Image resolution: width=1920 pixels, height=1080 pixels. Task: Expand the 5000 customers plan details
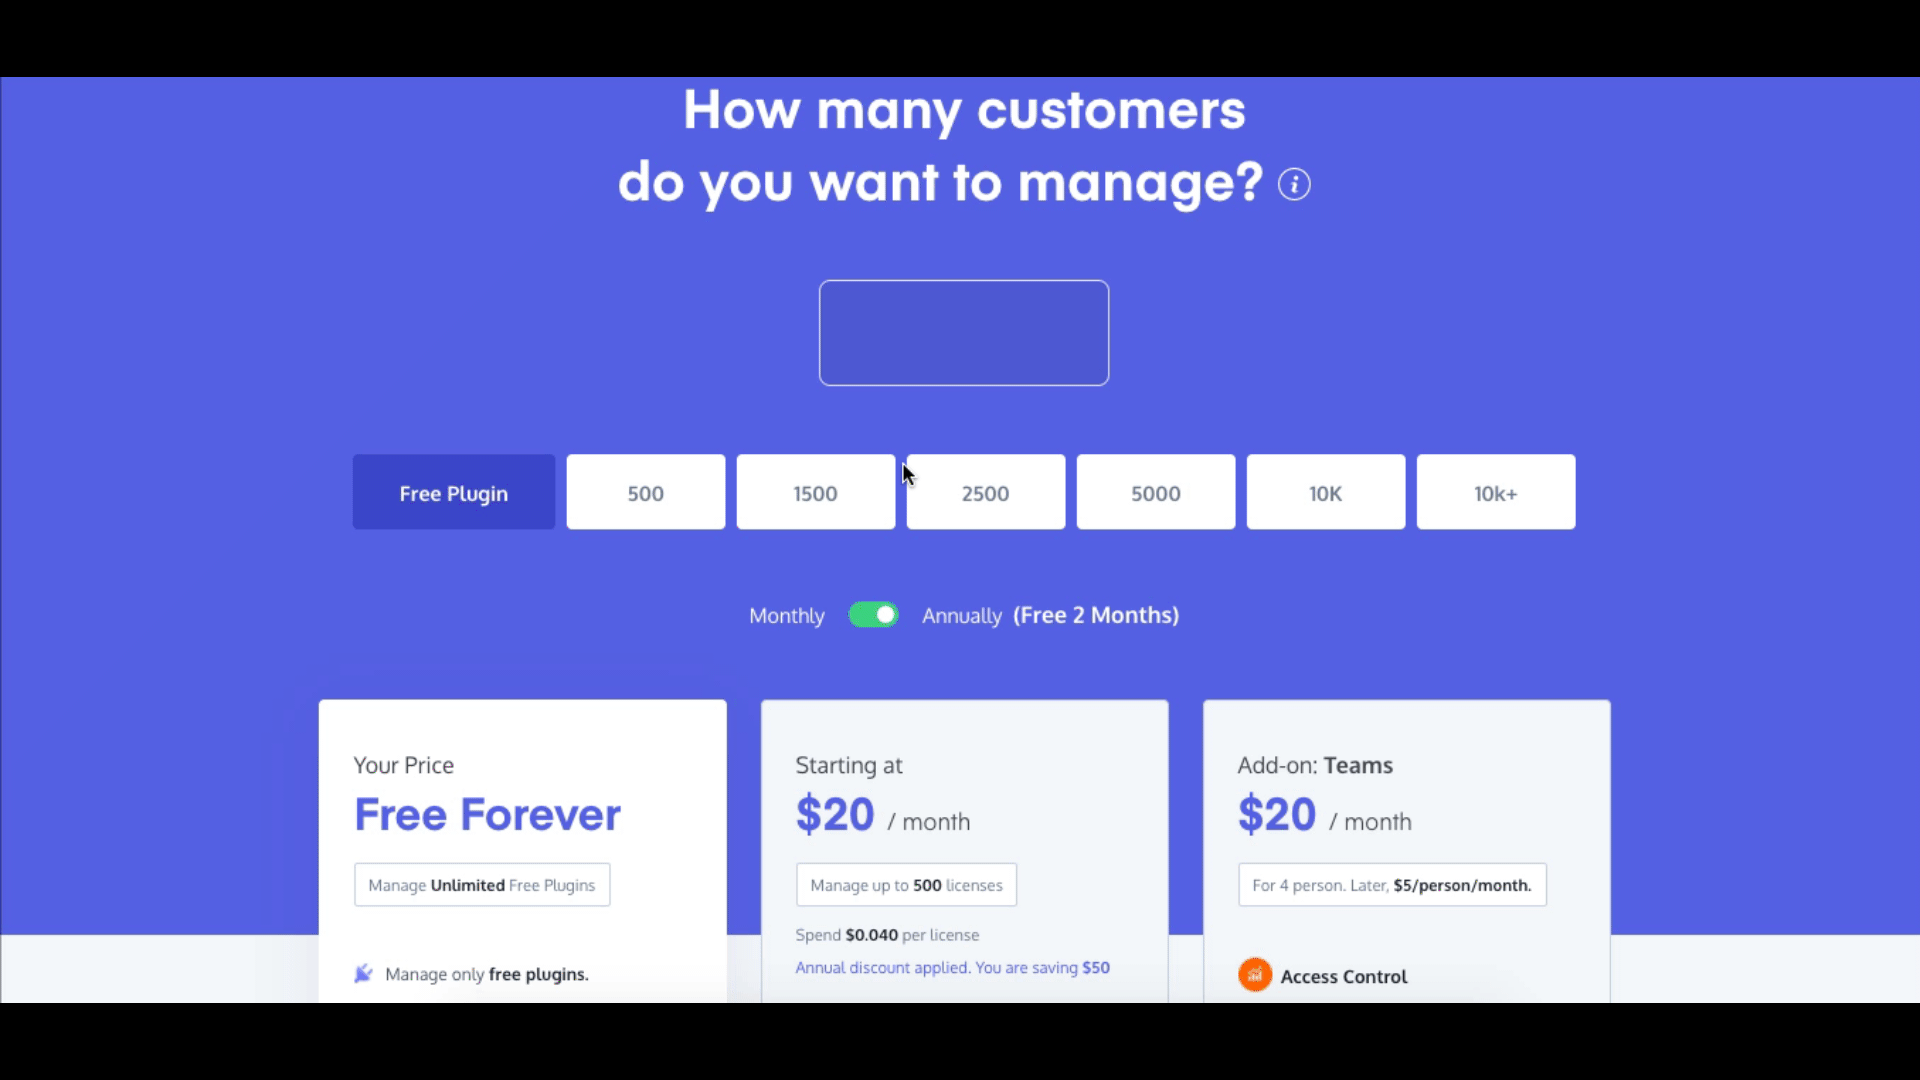pyautogui.click(x=1156, y=492)
